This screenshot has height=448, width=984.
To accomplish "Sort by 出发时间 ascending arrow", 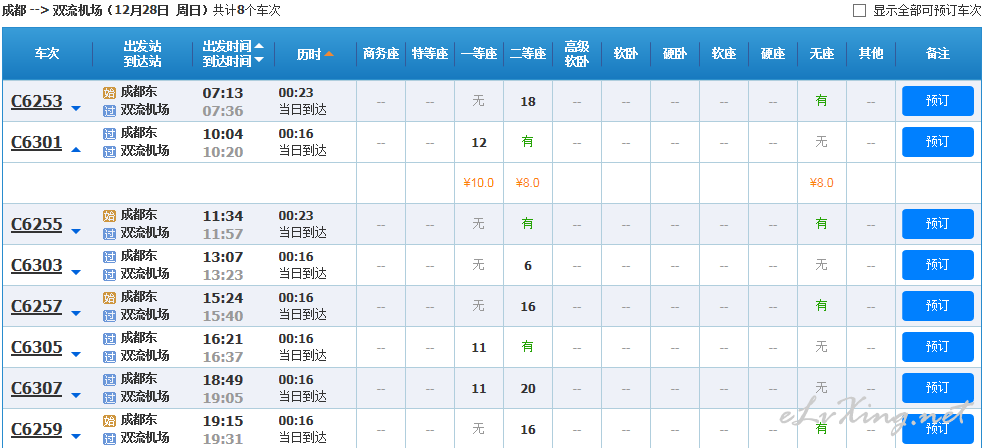I will [259, 46].
